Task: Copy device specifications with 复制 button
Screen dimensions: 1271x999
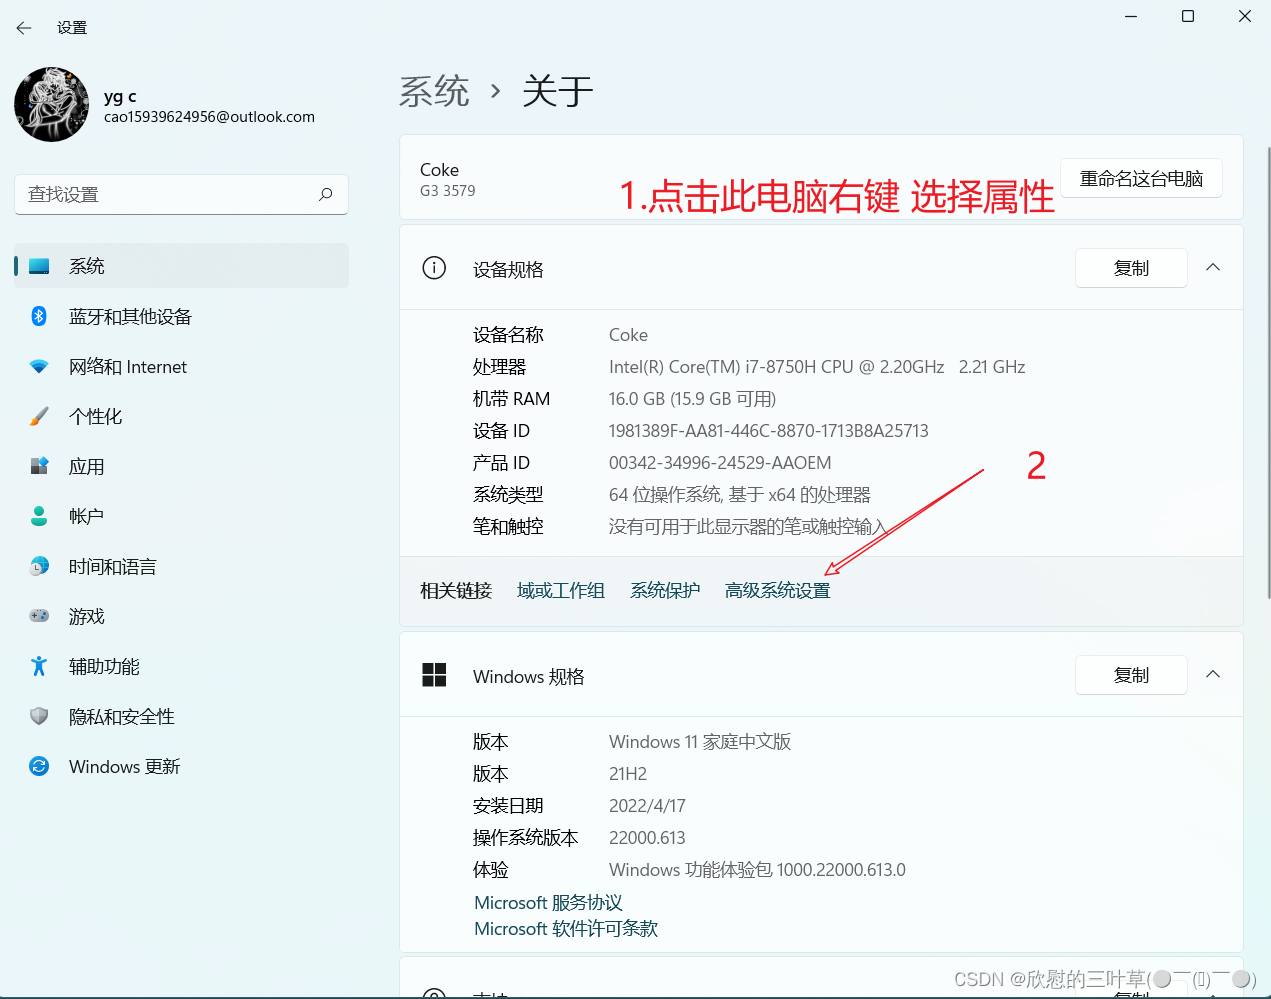Action: point(1131,268)
